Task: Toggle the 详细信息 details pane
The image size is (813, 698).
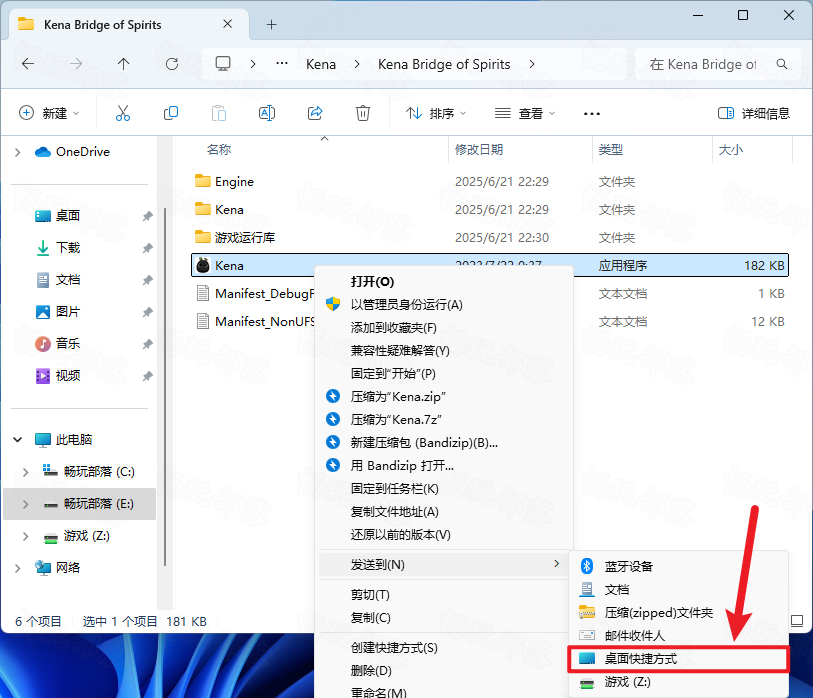Action: (x=753, y=113)
